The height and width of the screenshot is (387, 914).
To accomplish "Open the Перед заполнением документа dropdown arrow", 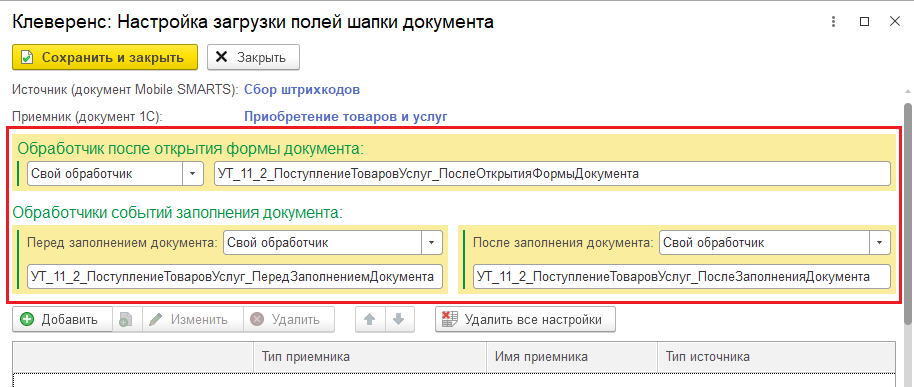I will click(x=432, y=242).
